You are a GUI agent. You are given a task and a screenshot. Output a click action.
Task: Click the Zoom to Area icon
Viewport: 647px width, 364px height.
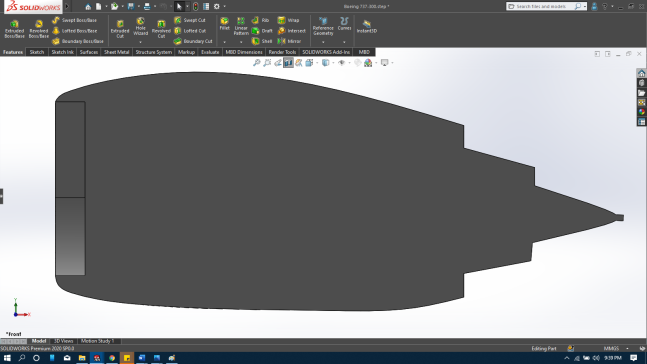[x=267, y=63]
